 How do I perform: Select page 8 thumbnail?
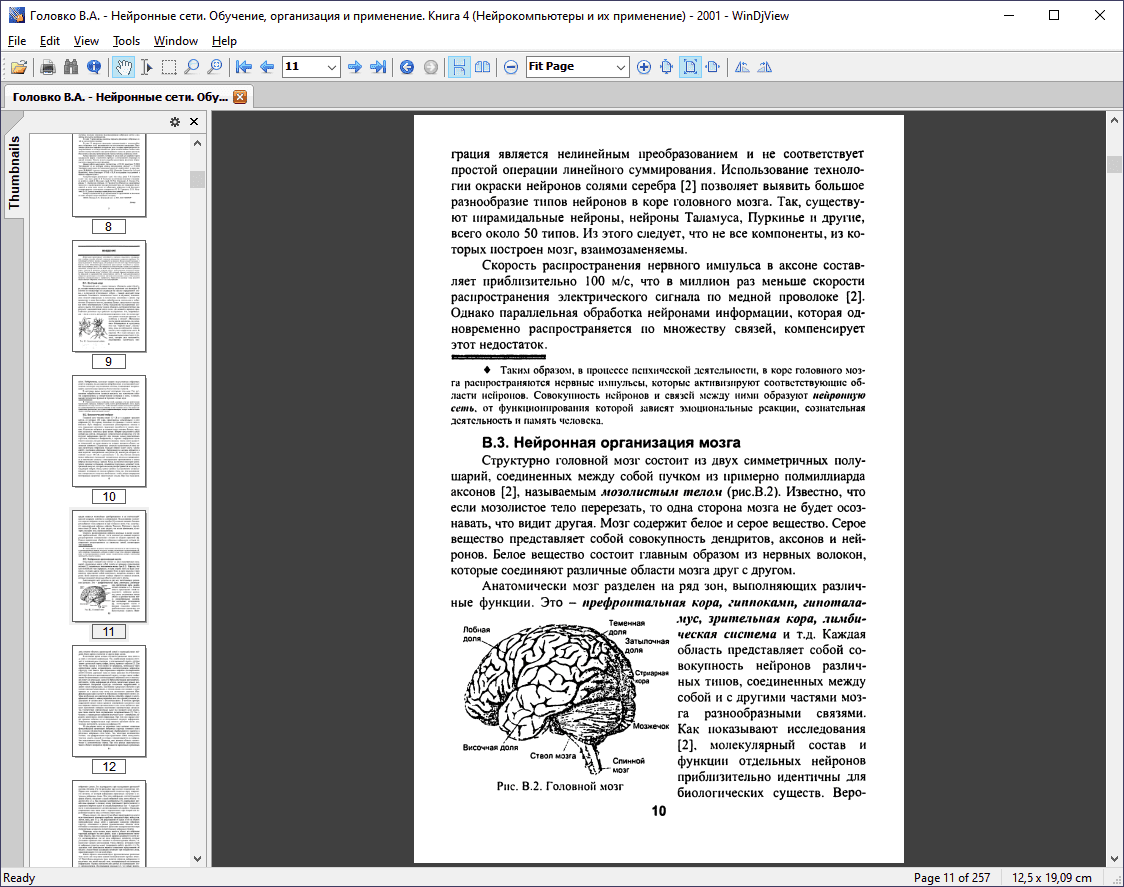[x=109, y=175]
